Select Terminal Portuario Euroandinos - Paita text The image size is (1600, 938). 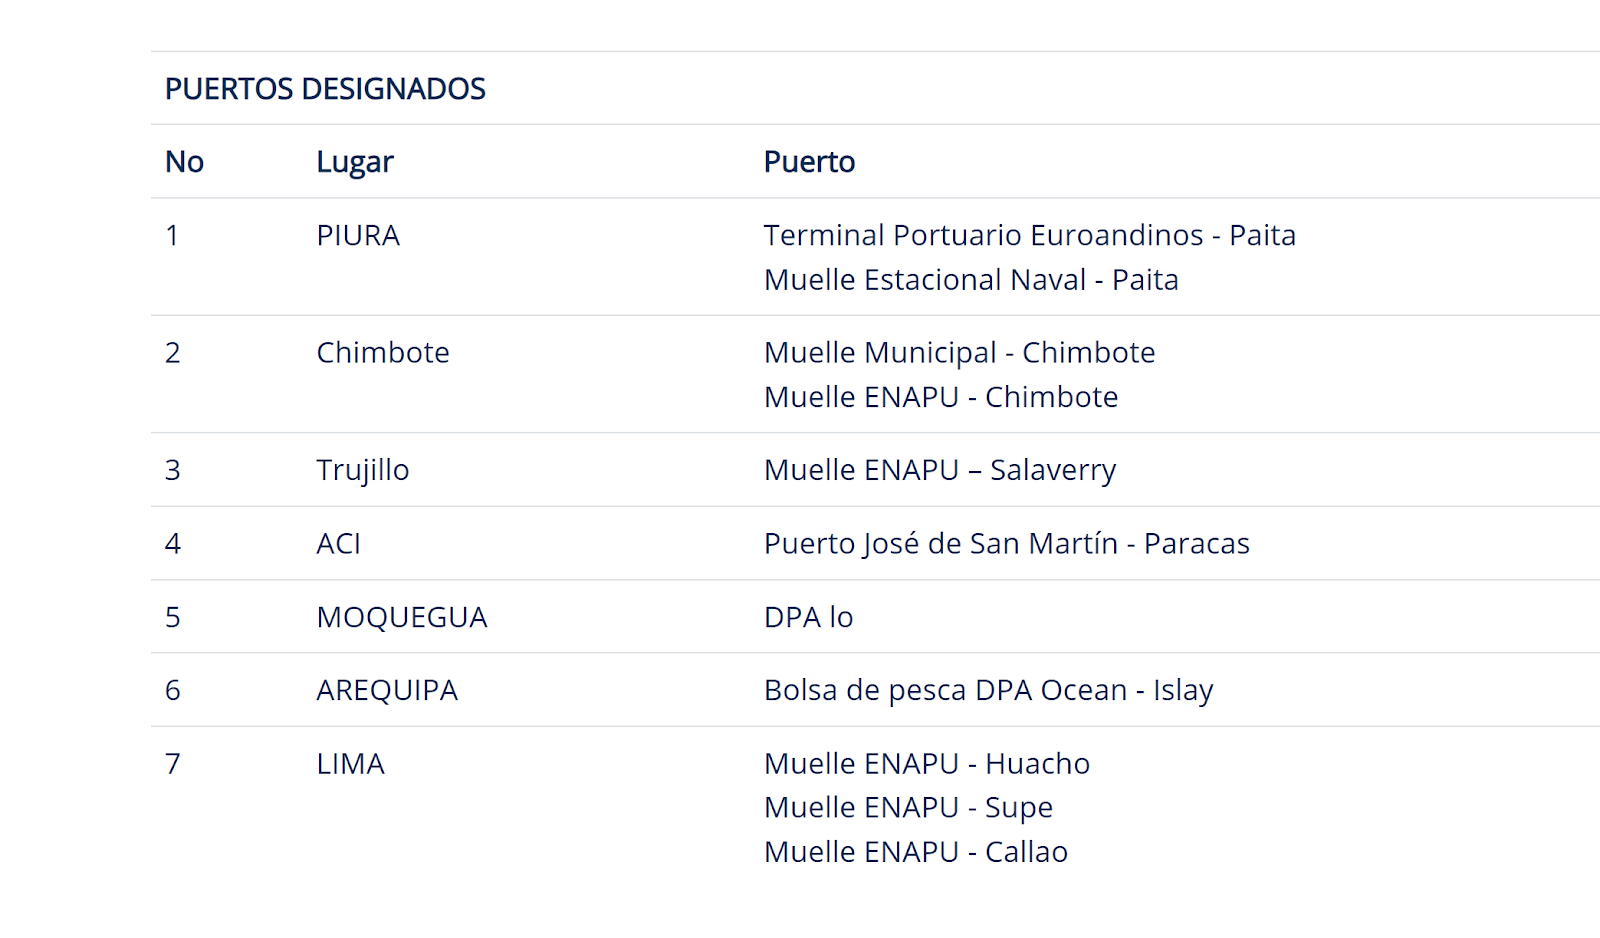[x=1030, y=235]
